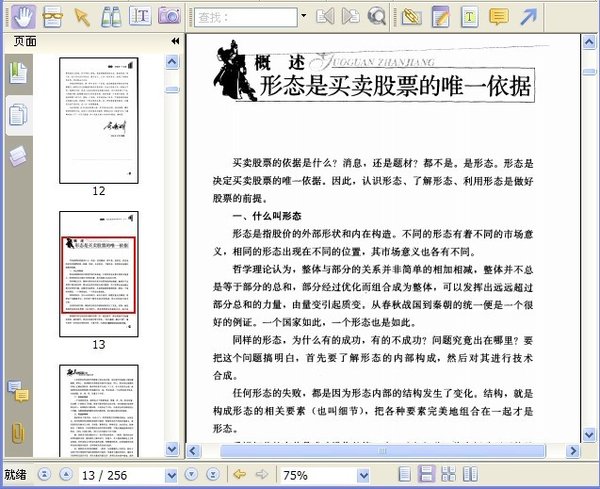Open the zoom level dropdown
This screenshot has width=600, height=489.
click(x=364, y=476)
